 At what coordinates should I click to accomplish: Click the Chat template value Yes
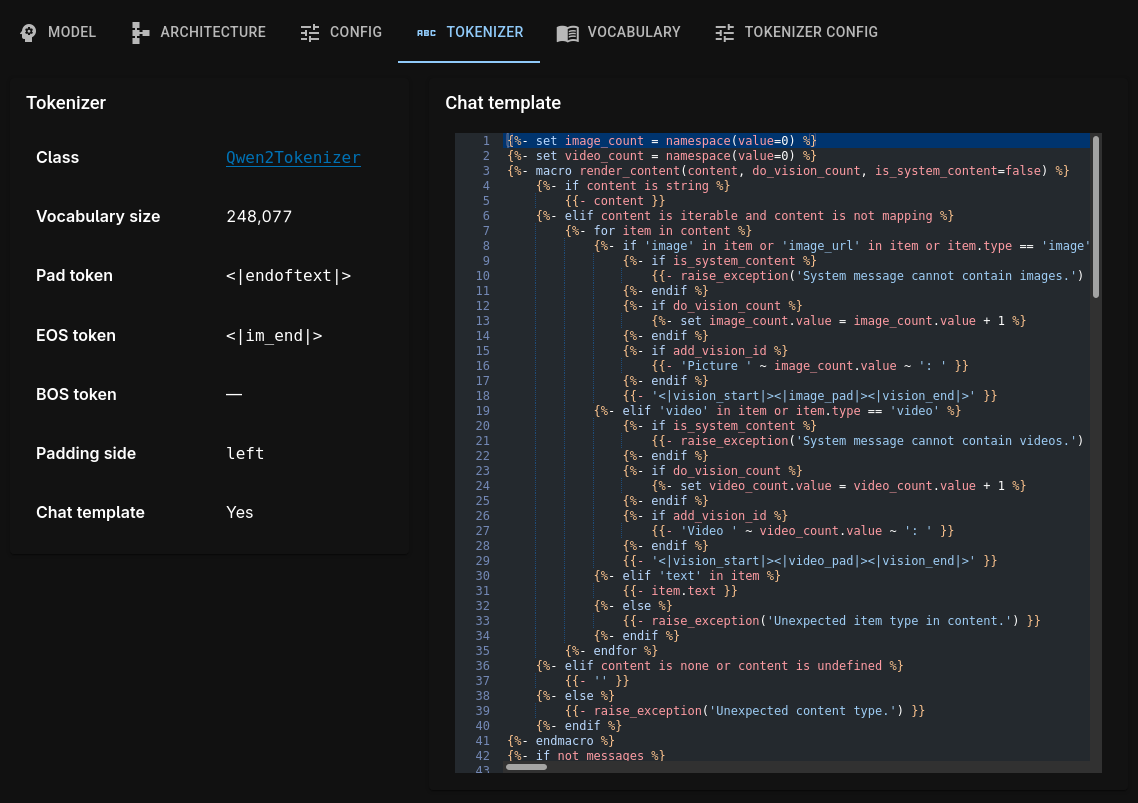(240, 513)
